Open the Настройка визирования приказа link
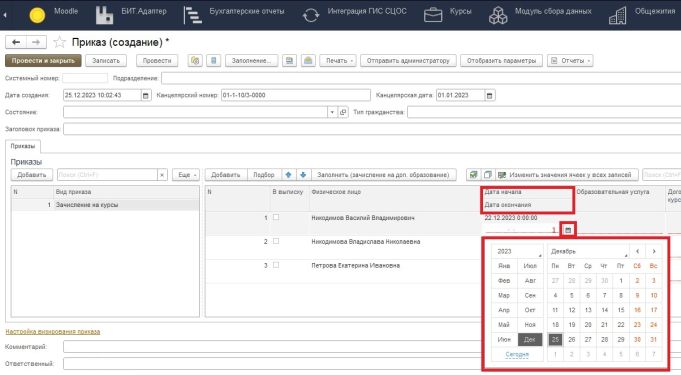Viewport: 681px width, 375px height. coord(53,332)
